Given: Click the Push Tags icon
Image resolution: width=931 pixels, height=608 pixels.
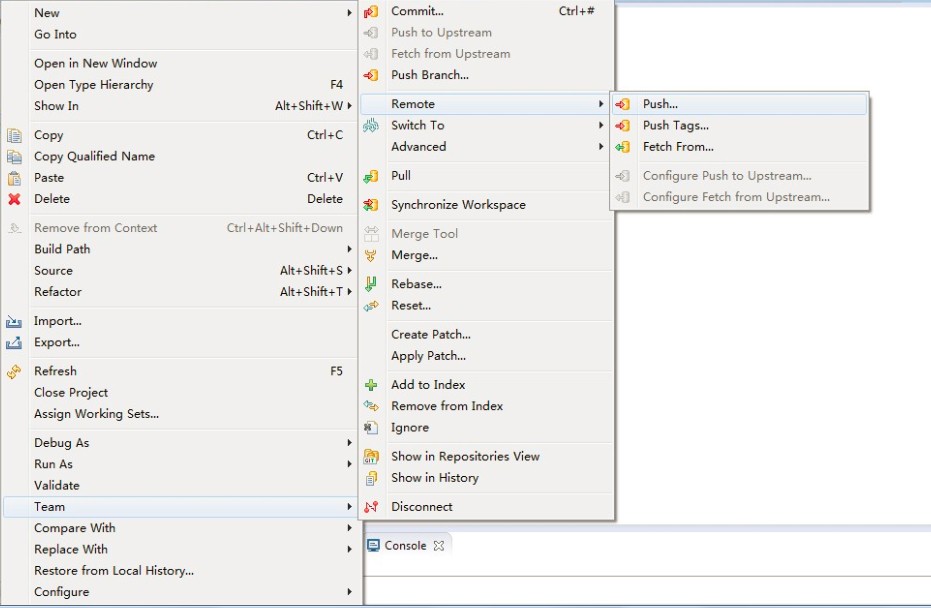Looking at the screenshot, I should pyautogui.click(x=622, y=126).
